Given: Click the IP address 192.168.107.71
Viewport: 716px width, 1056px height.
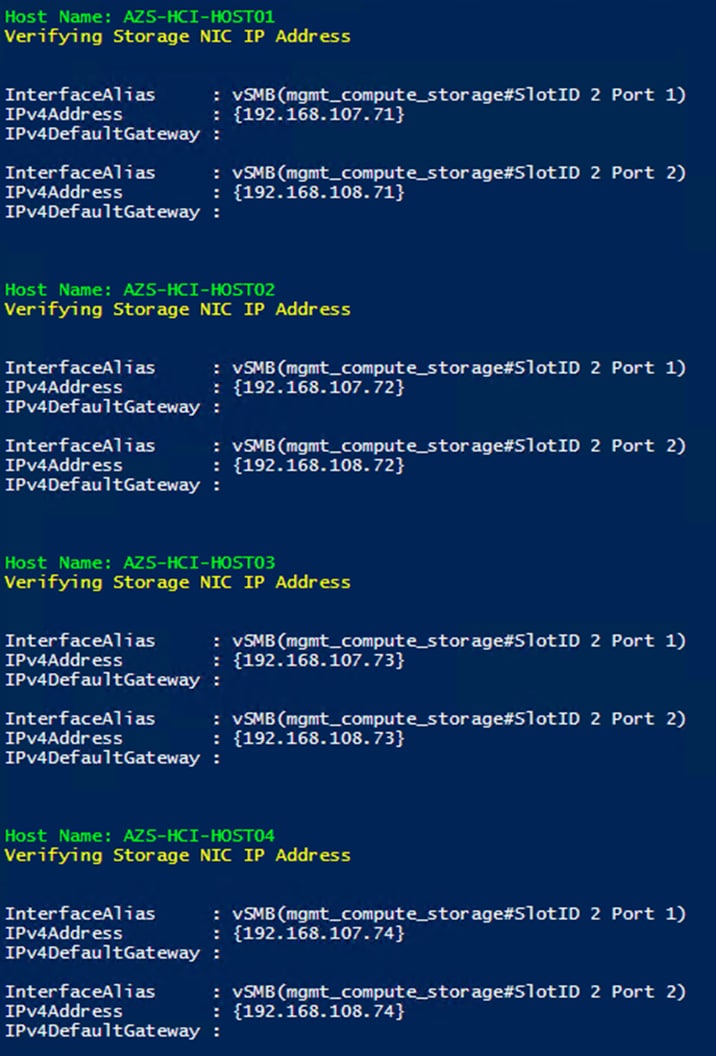Looking at the screenshot, I should [x=319, y=114].
